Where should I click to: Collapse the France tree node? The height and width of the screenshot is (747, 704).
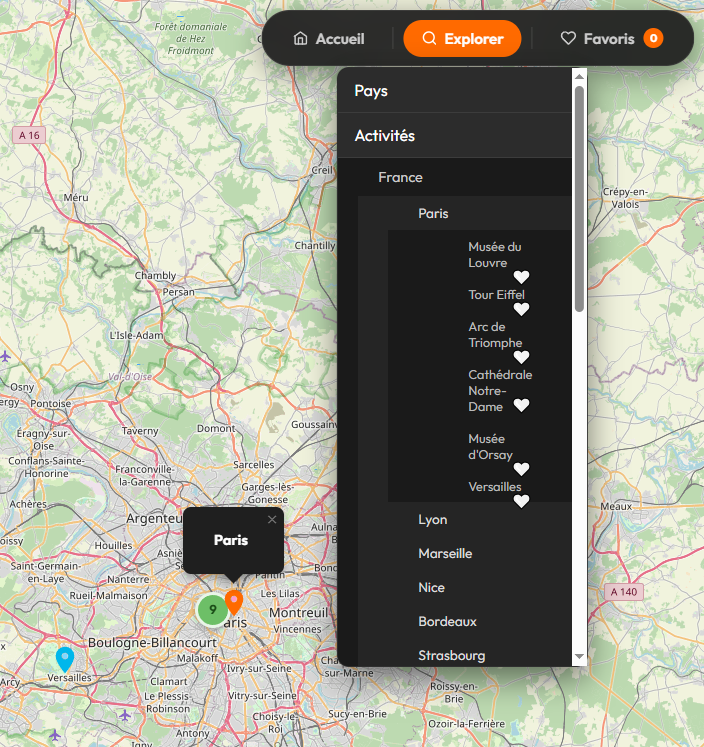400,178
